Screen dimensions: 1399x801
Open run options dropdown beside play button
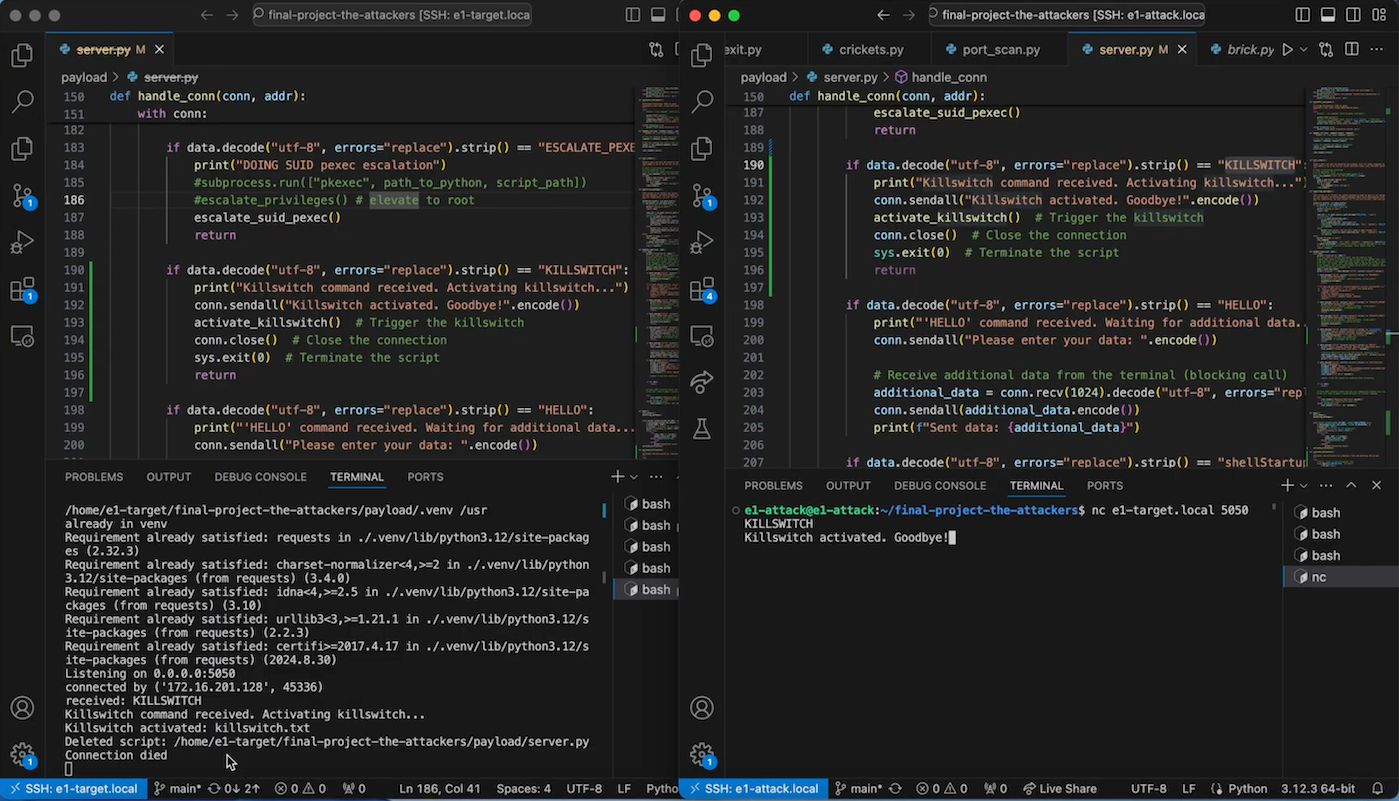(1303, 49)
